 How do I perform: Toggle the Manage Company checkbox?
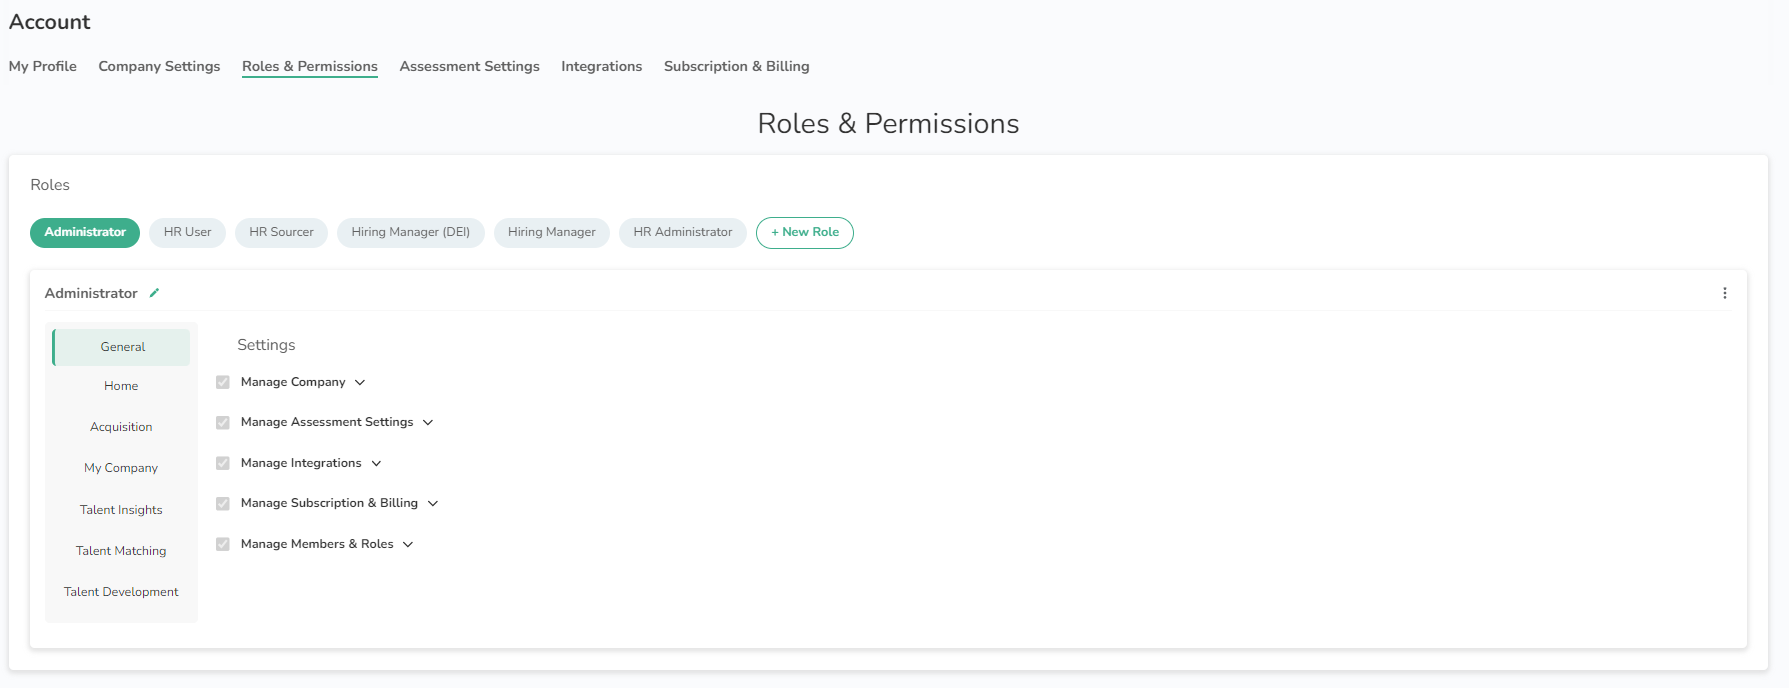pos(223,382)
